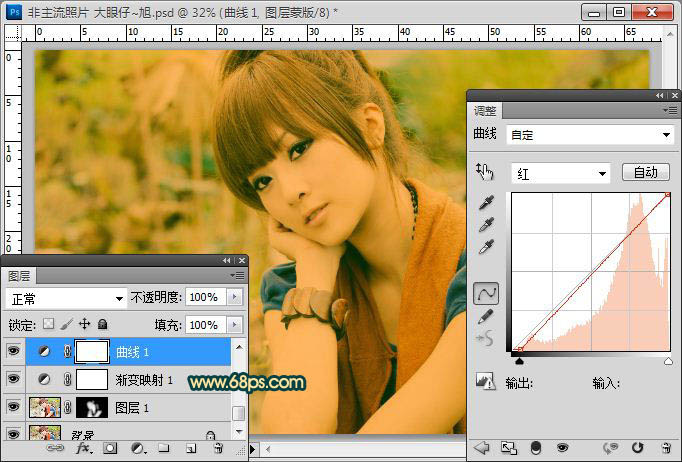
Task: Expand the 自定 curves preset dropdown
Action: point(591,134)
